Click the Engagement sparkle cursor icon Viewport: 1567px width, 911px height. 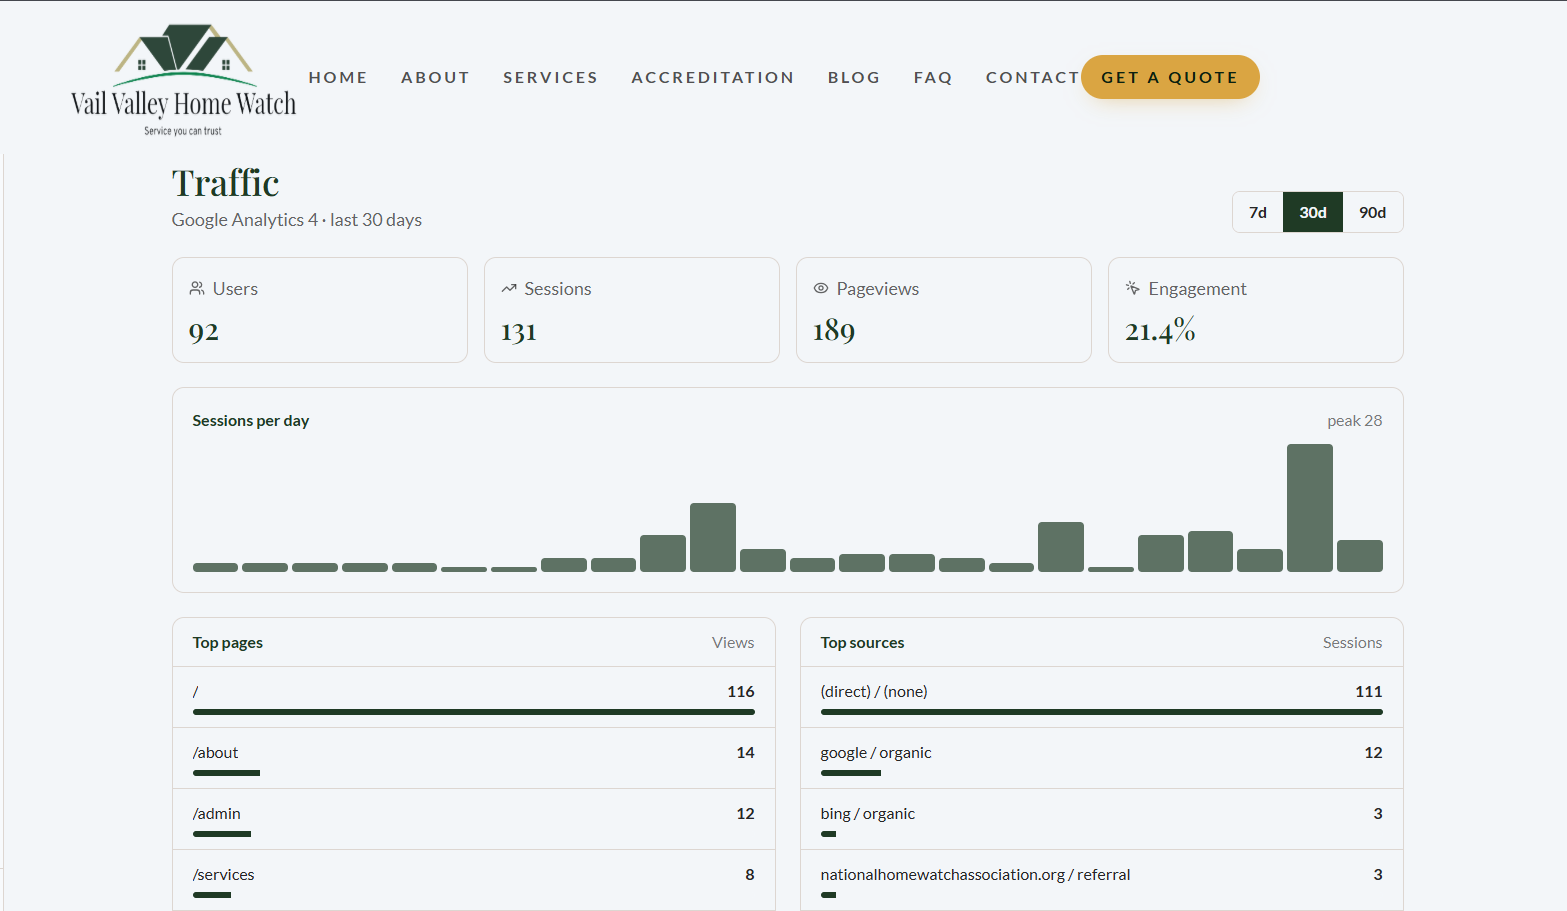1133,288
